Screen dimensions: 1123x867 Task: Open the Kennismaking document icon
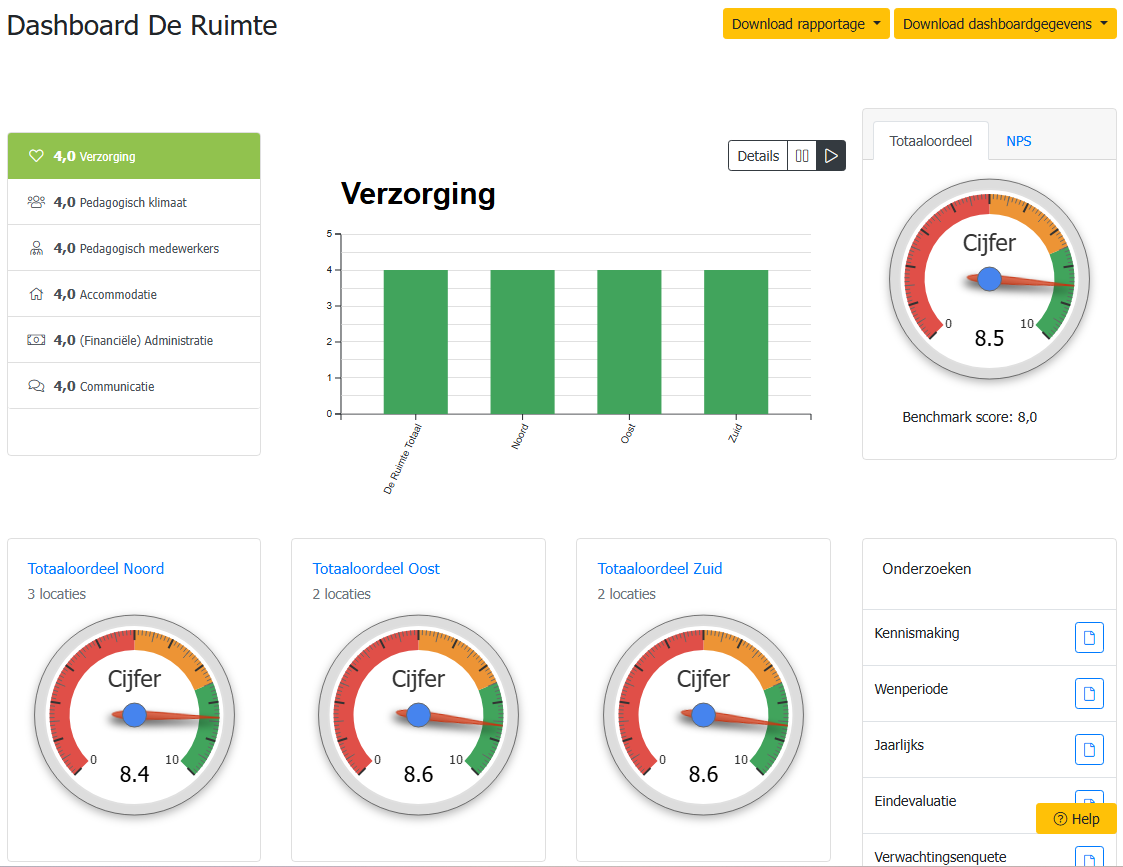pyautogui.click(x=1089, y=637)
